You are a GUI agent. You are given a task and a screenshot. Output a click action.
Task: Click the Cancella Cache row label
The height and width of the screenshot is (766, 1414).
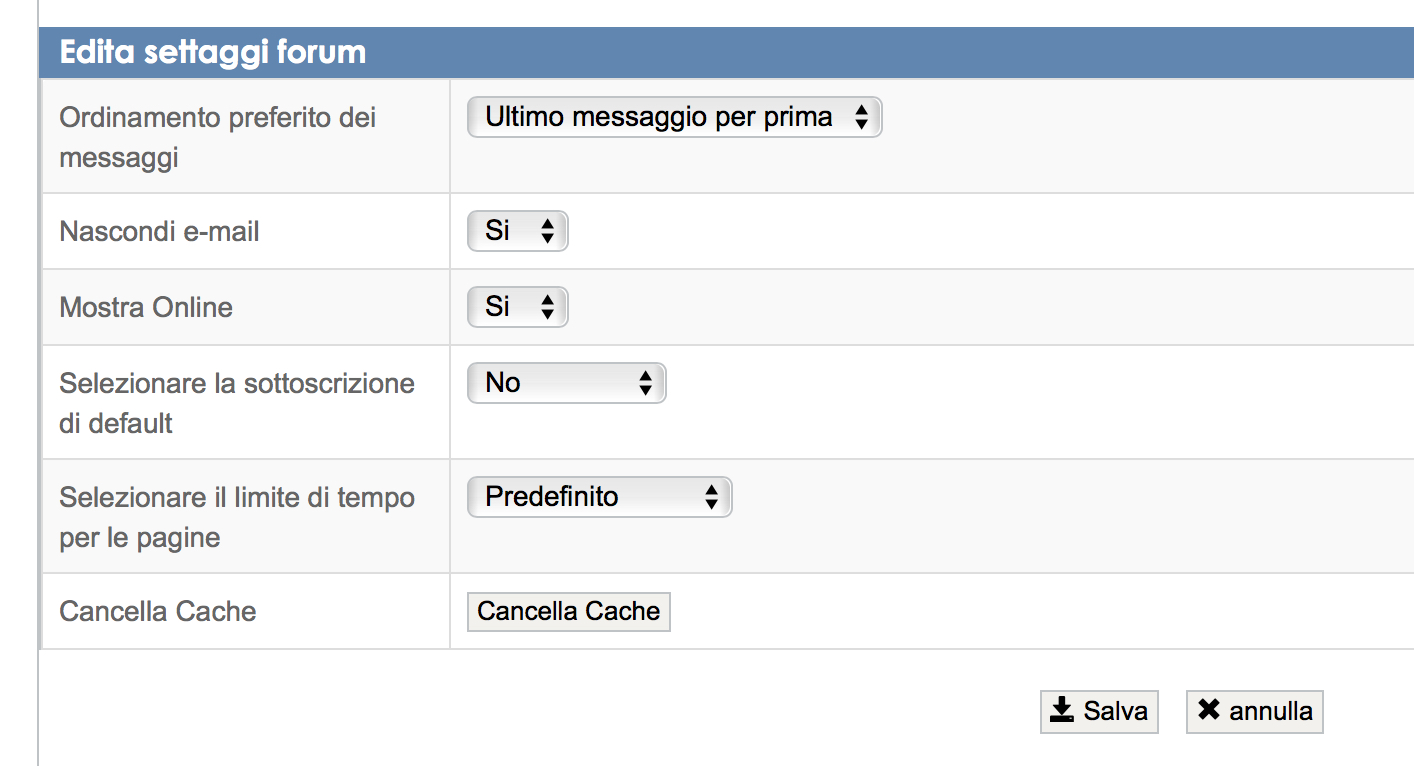158,611
